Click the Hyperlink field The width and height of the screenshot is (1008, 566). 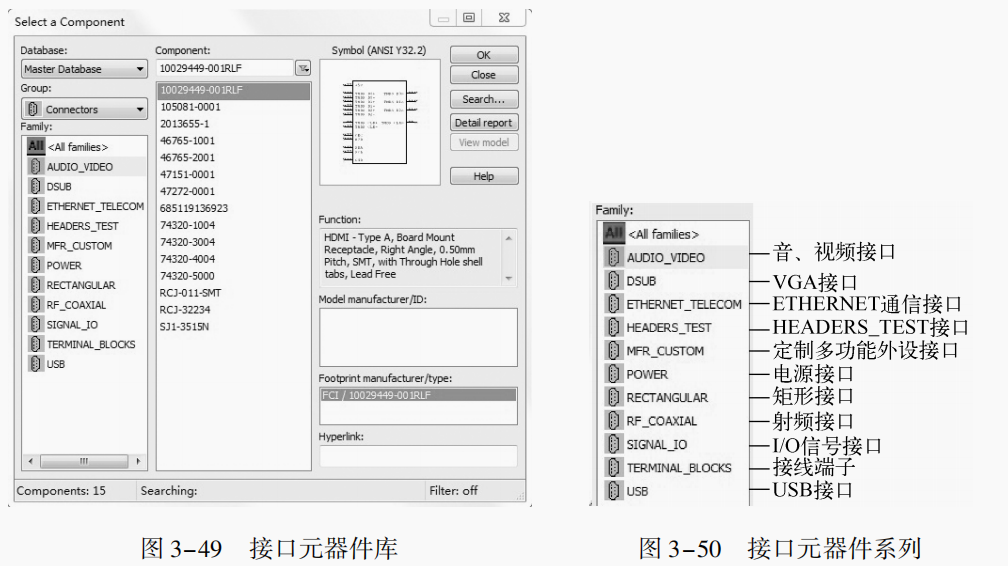point(418,456)
